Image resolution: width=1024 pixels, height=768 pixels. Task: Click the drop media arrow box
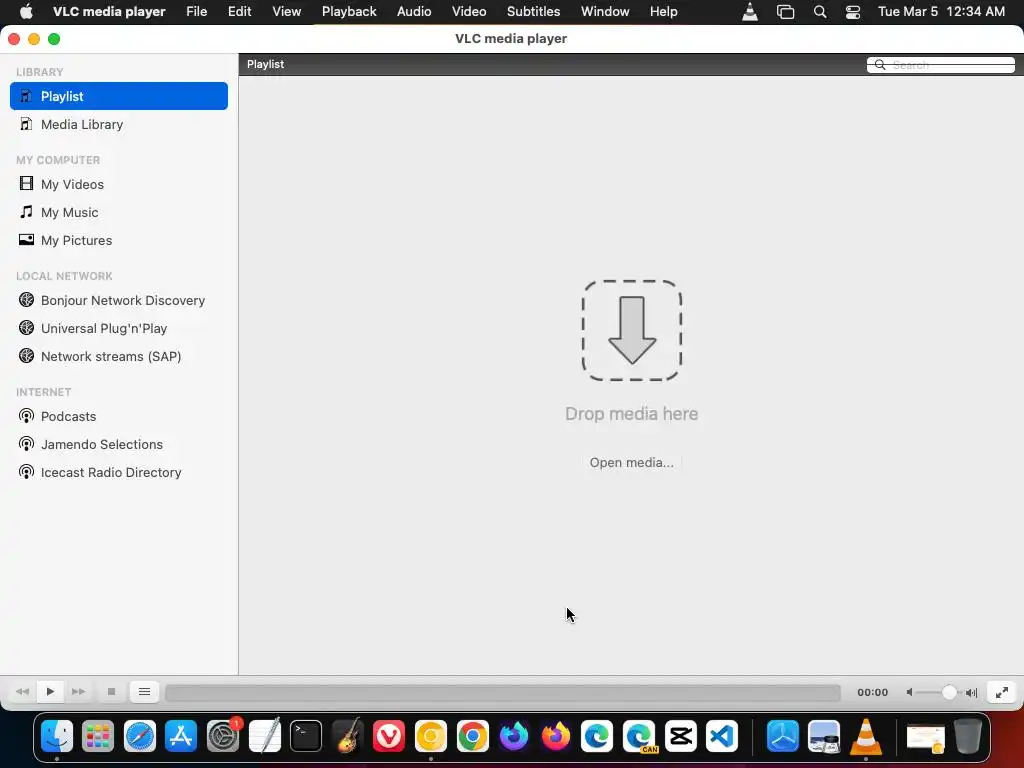[x=632, y=330]
